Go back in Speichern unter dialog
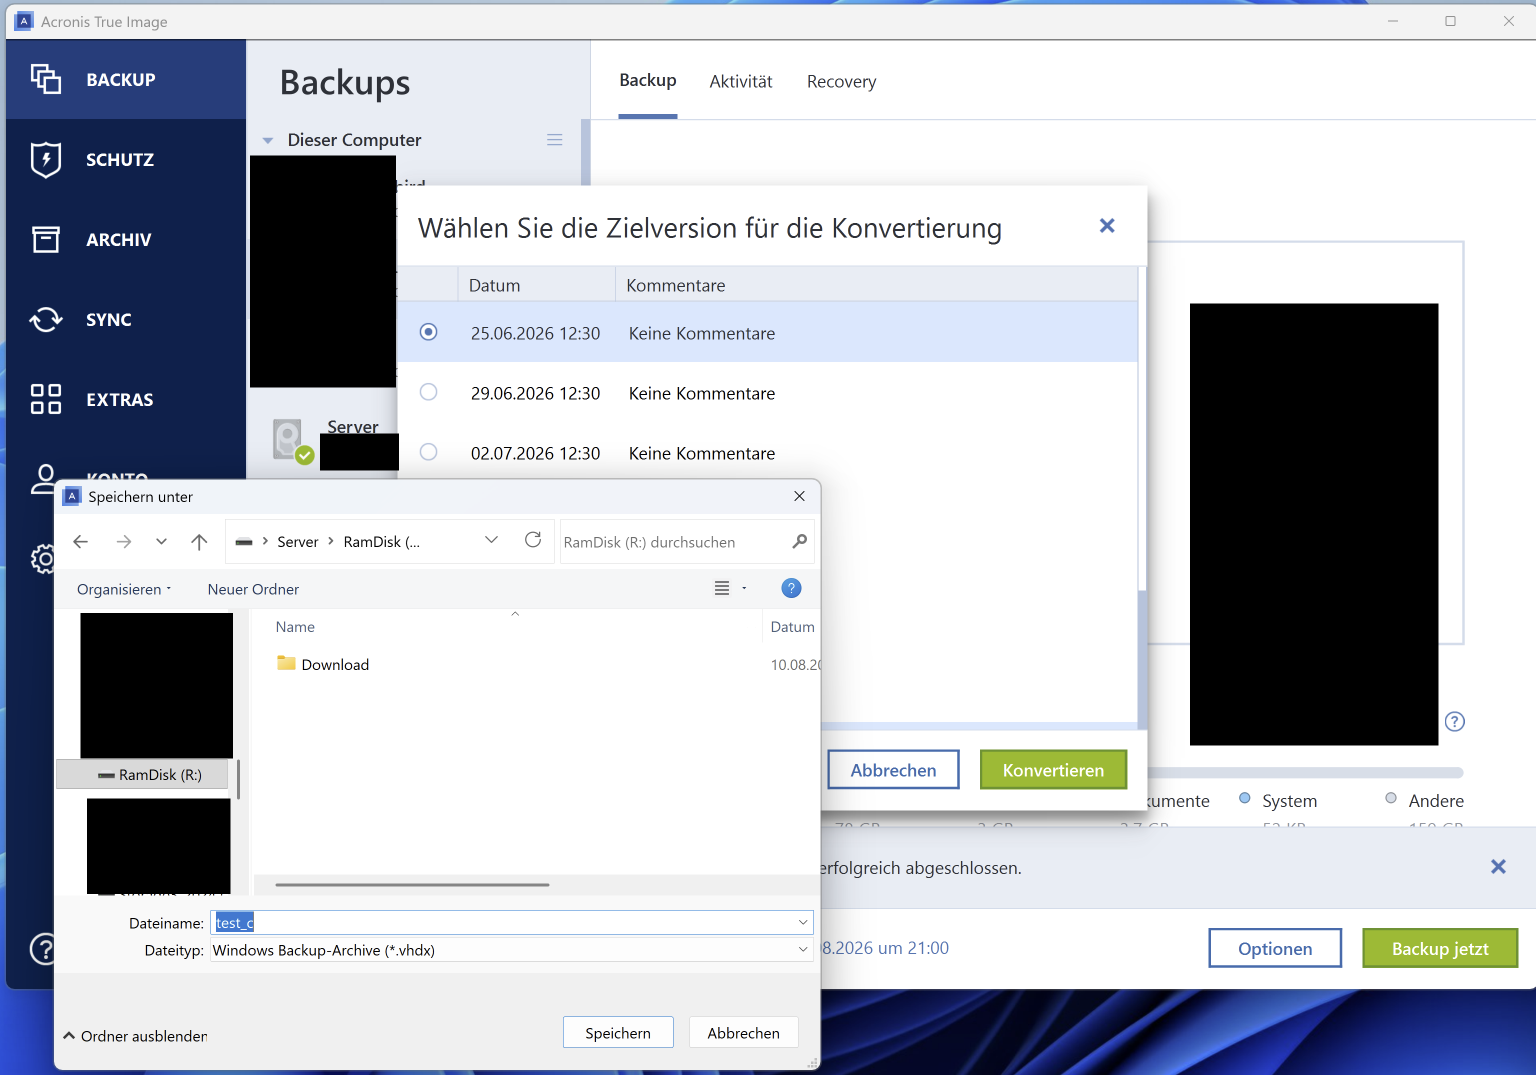The width and height of the screenshot is (1536, 1075). point(81,542)
